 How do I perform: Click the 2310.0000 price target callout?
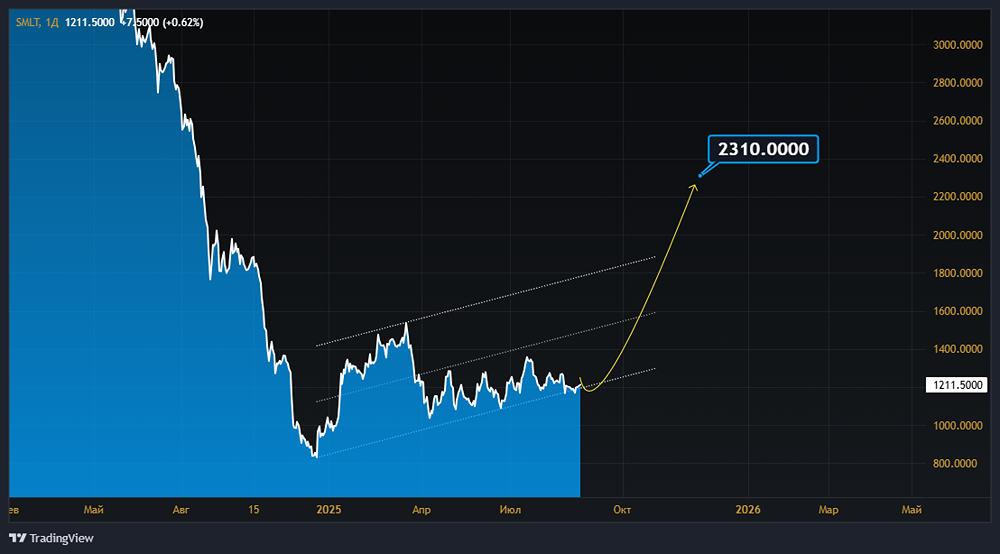click(x=763, y=149)
